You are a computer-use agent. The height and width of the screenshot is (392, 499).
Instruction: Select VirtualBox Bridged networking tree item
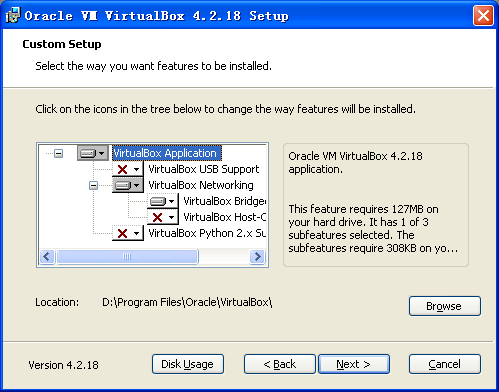tap(225, 201)
